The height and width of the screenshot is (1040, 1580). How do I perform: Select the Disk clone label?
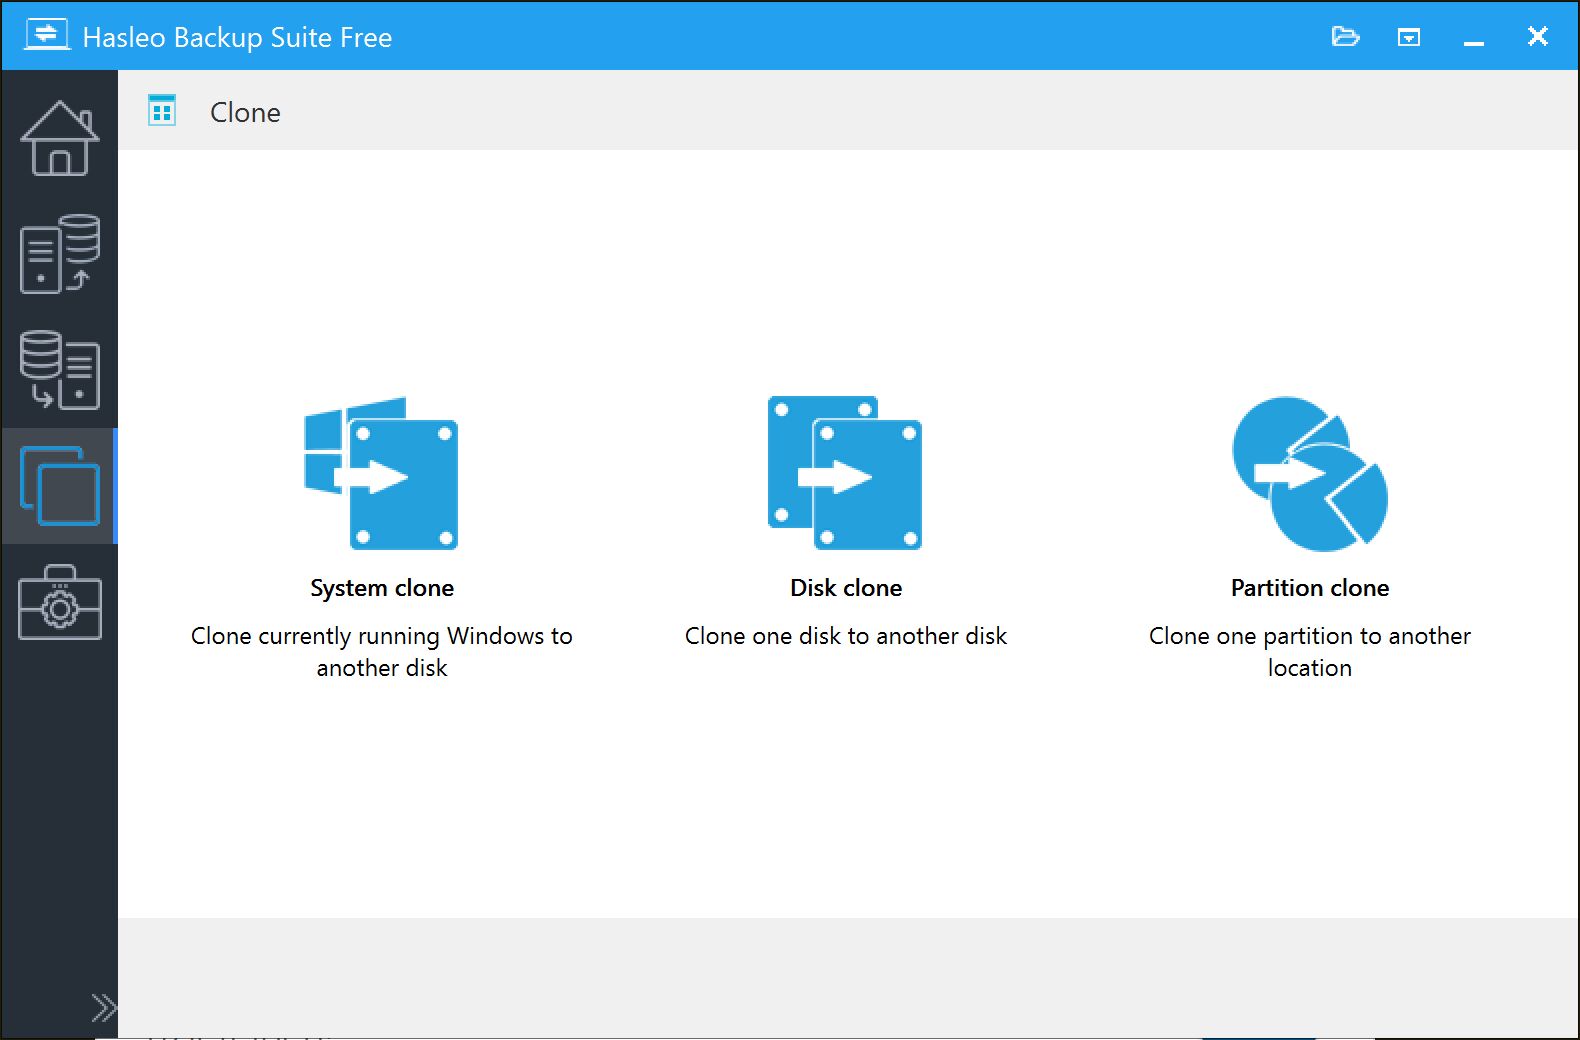click(x=846, y=588)
